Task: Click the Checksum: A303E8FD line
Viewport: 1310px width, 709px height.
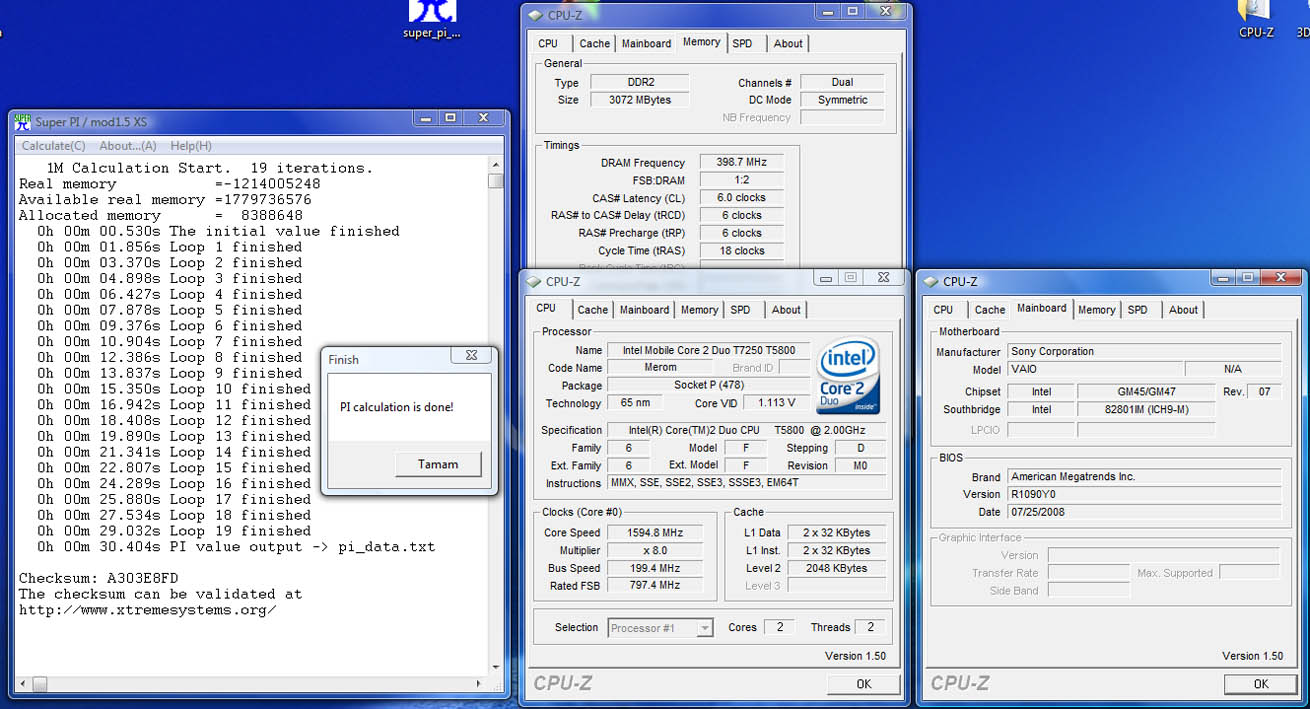Action: click(99, 578)
